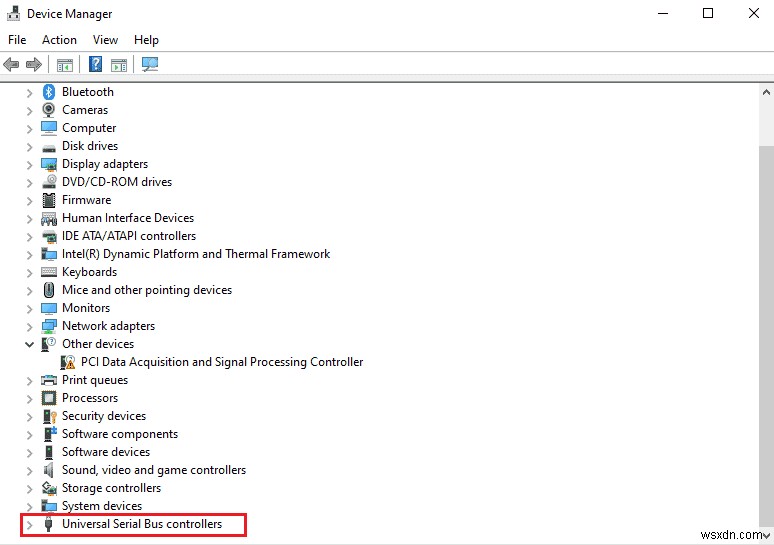Minimize the Device Manager window
Image resolution: width=774 pixels, height=545 pixels.
(x=663, y=13)
